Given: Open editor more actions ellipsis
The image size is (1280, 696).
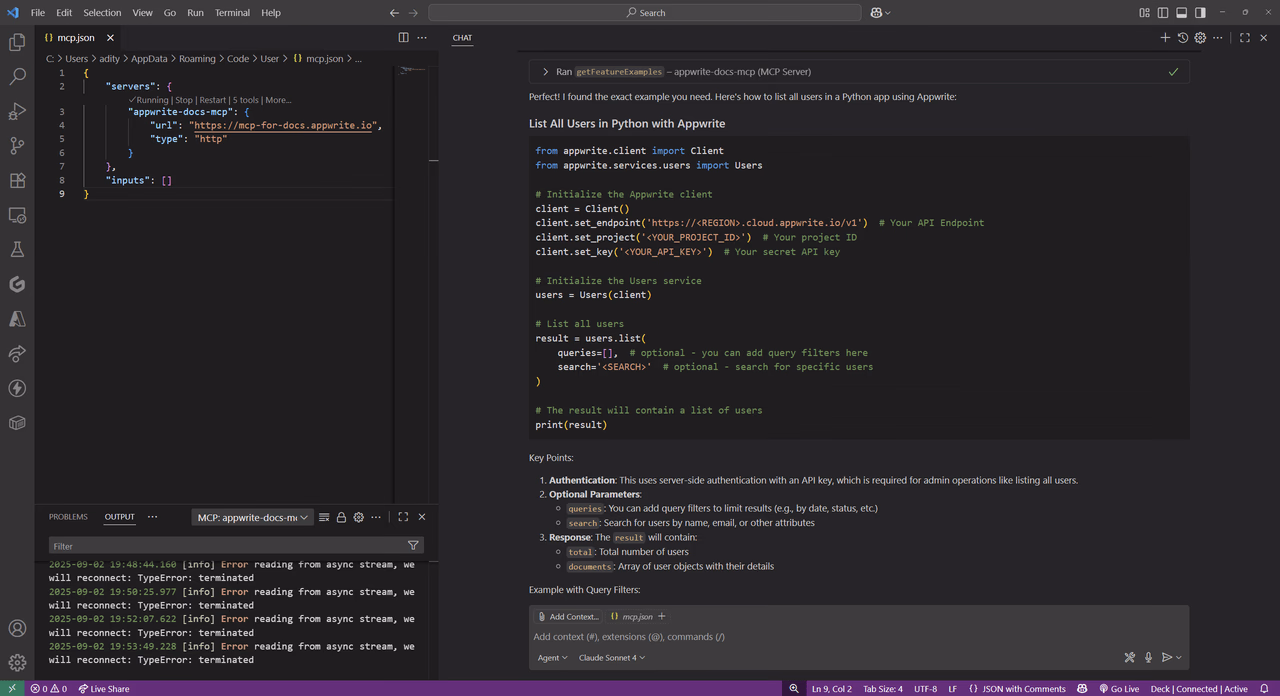Looking at the screenshot, I should 422,38.
